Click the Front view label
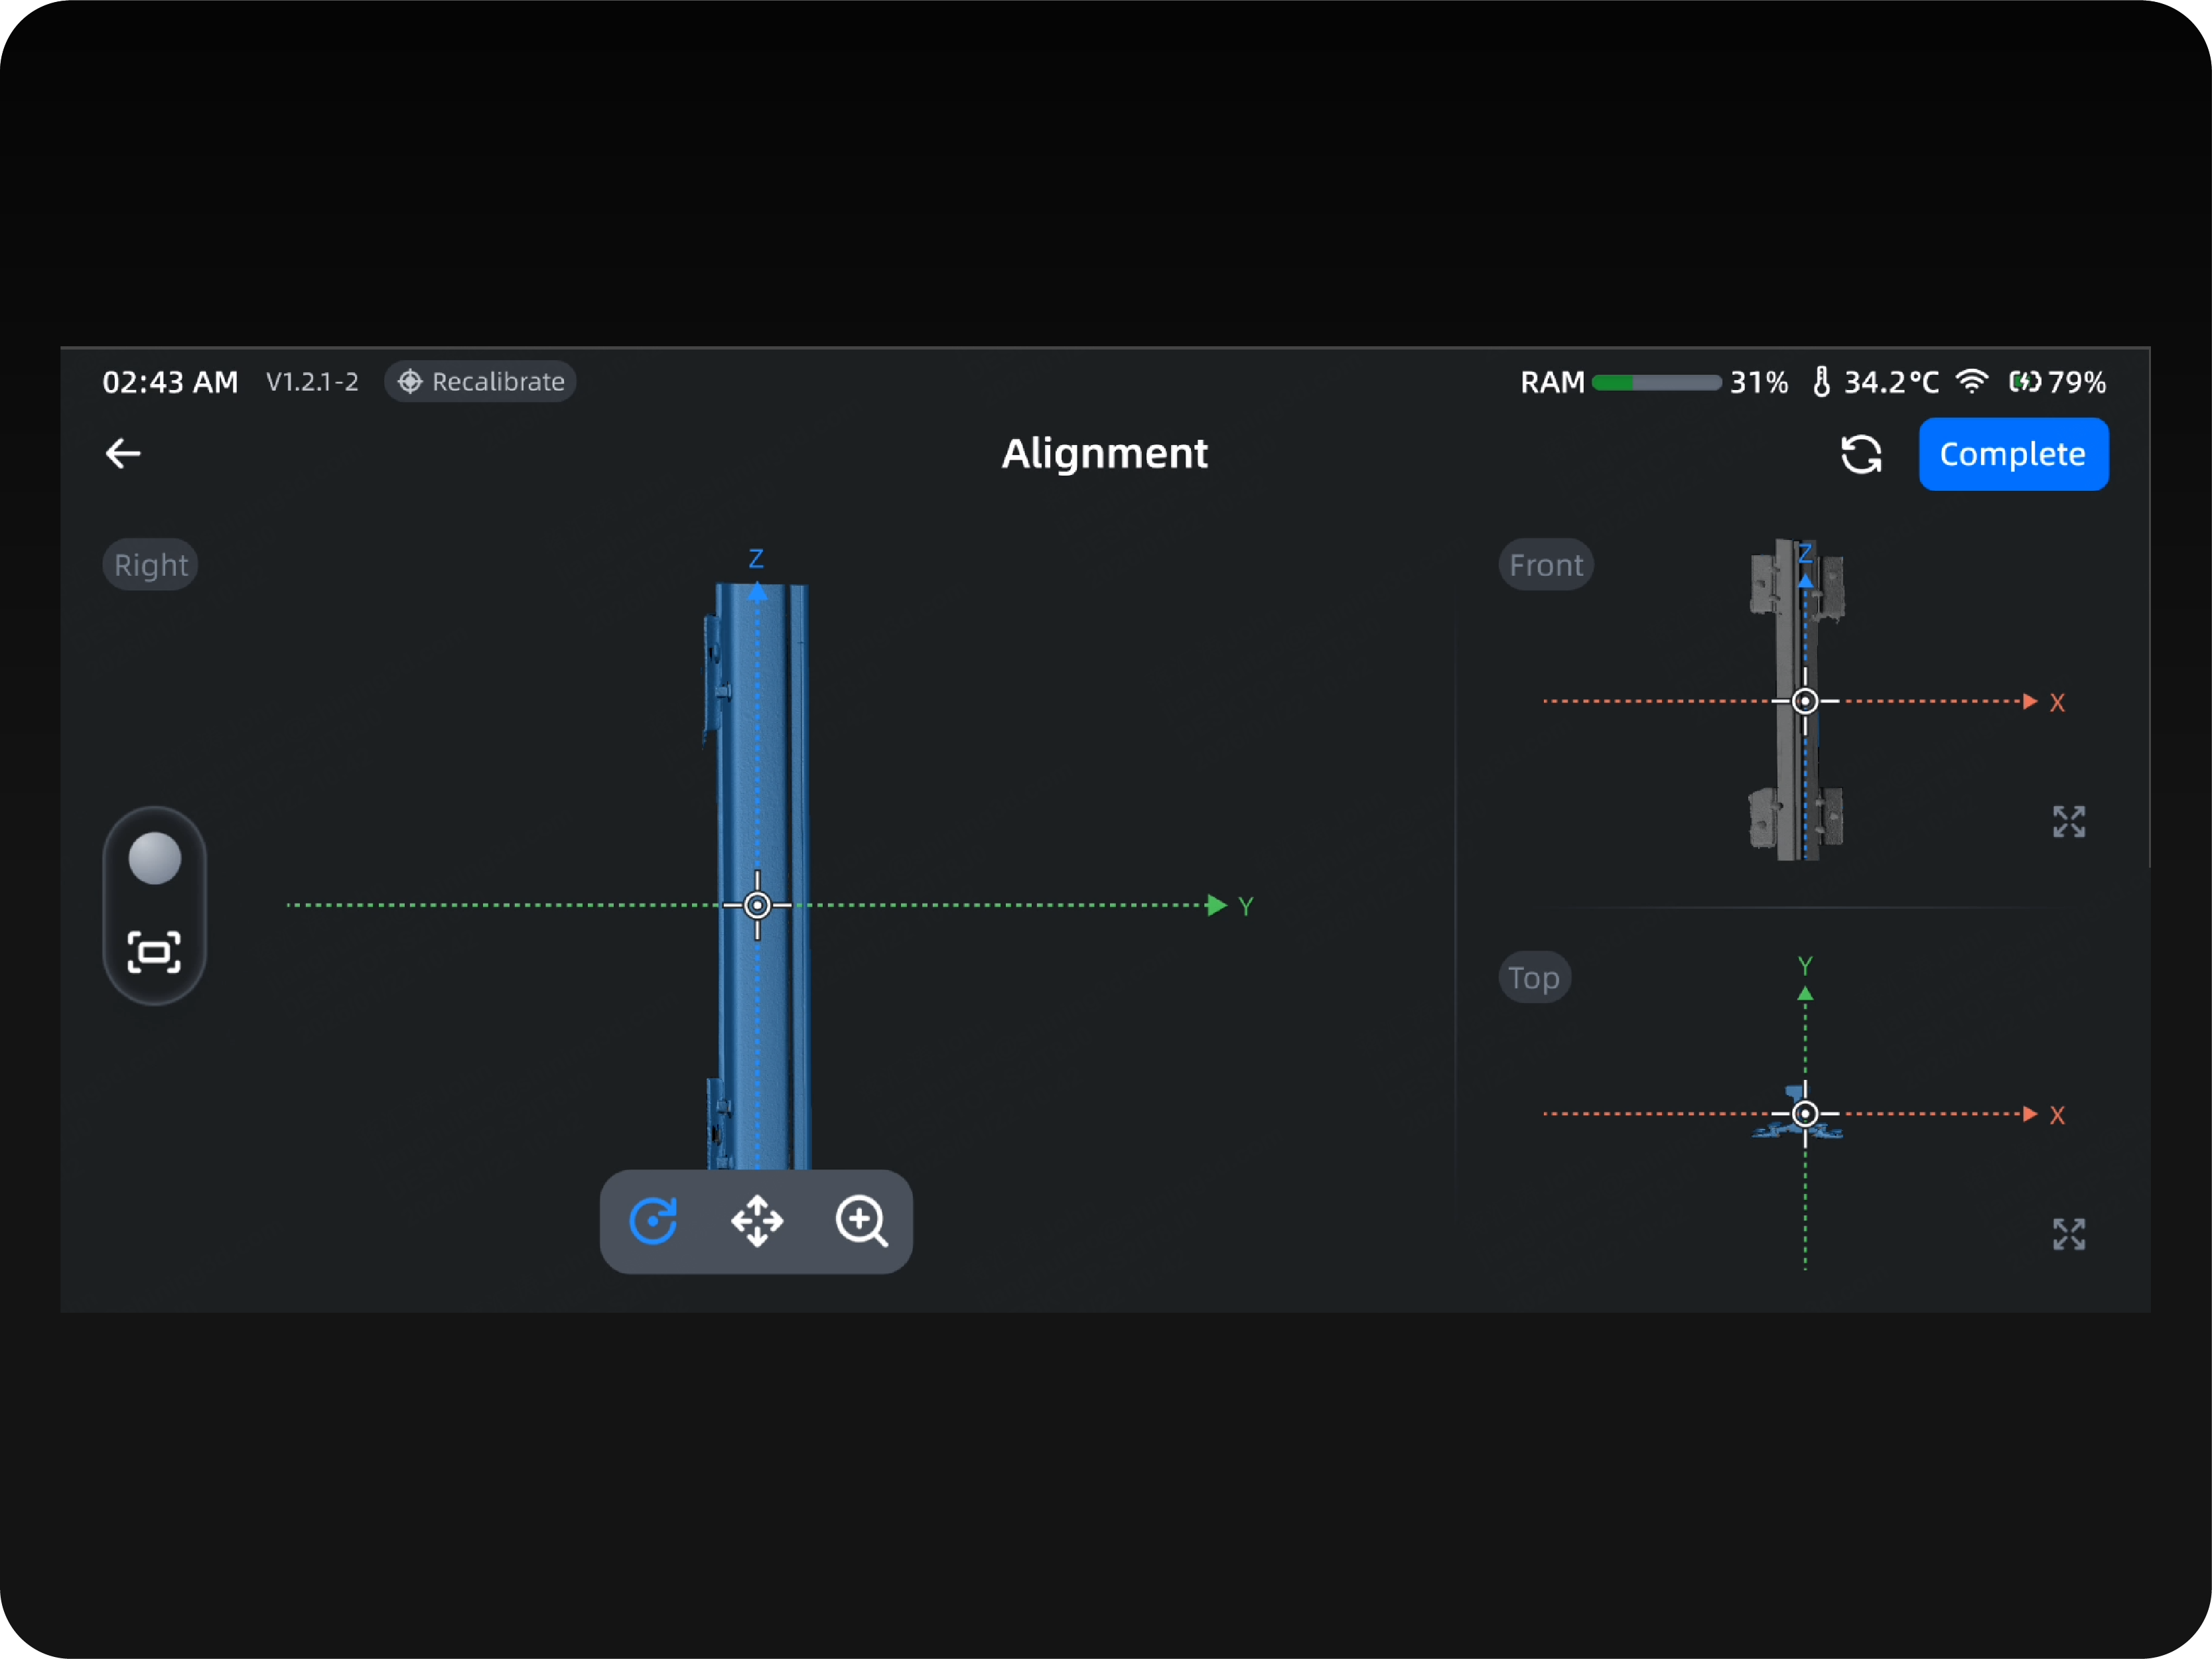Viewport: 2212px width, 1659px height. pyautogui.click(x=1545, y=565)
